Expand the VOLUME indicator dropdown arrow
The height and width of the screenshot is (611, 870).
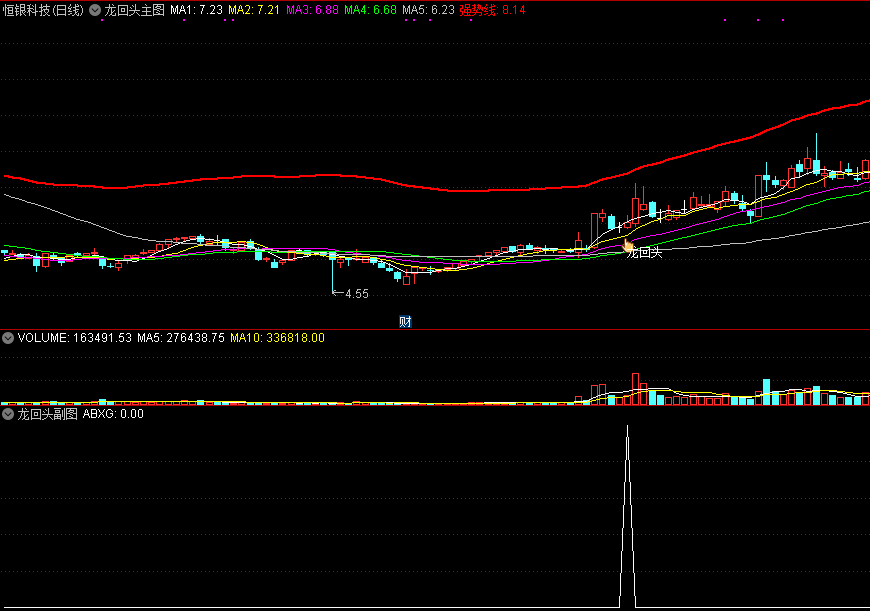pyautogui.click(x=8, y=338)
